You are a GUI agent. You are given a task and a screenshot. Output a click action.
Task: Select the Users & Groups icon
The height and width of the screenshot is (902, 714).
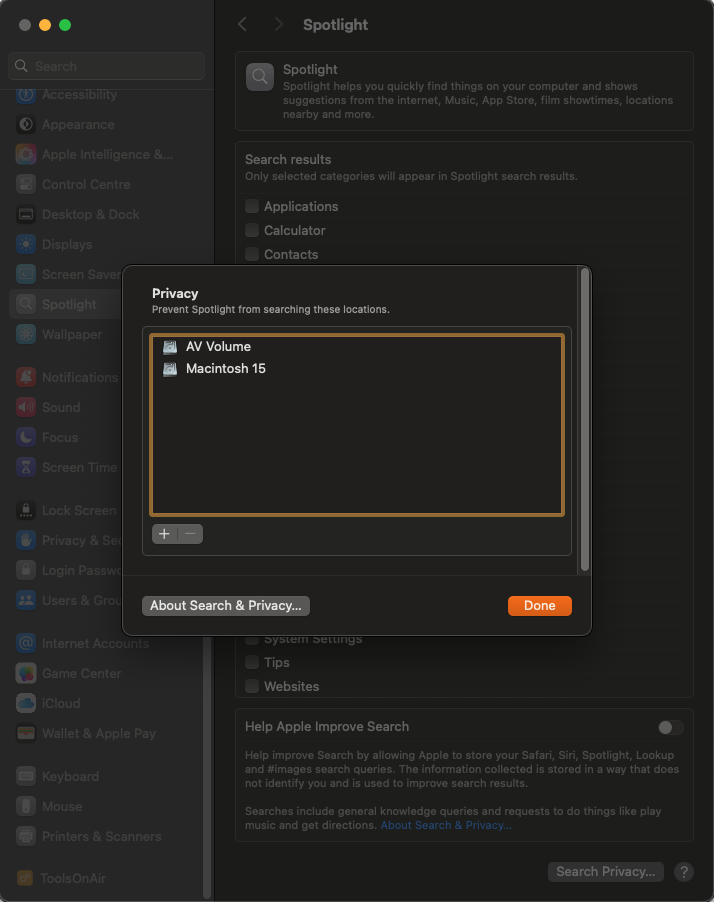26,599
